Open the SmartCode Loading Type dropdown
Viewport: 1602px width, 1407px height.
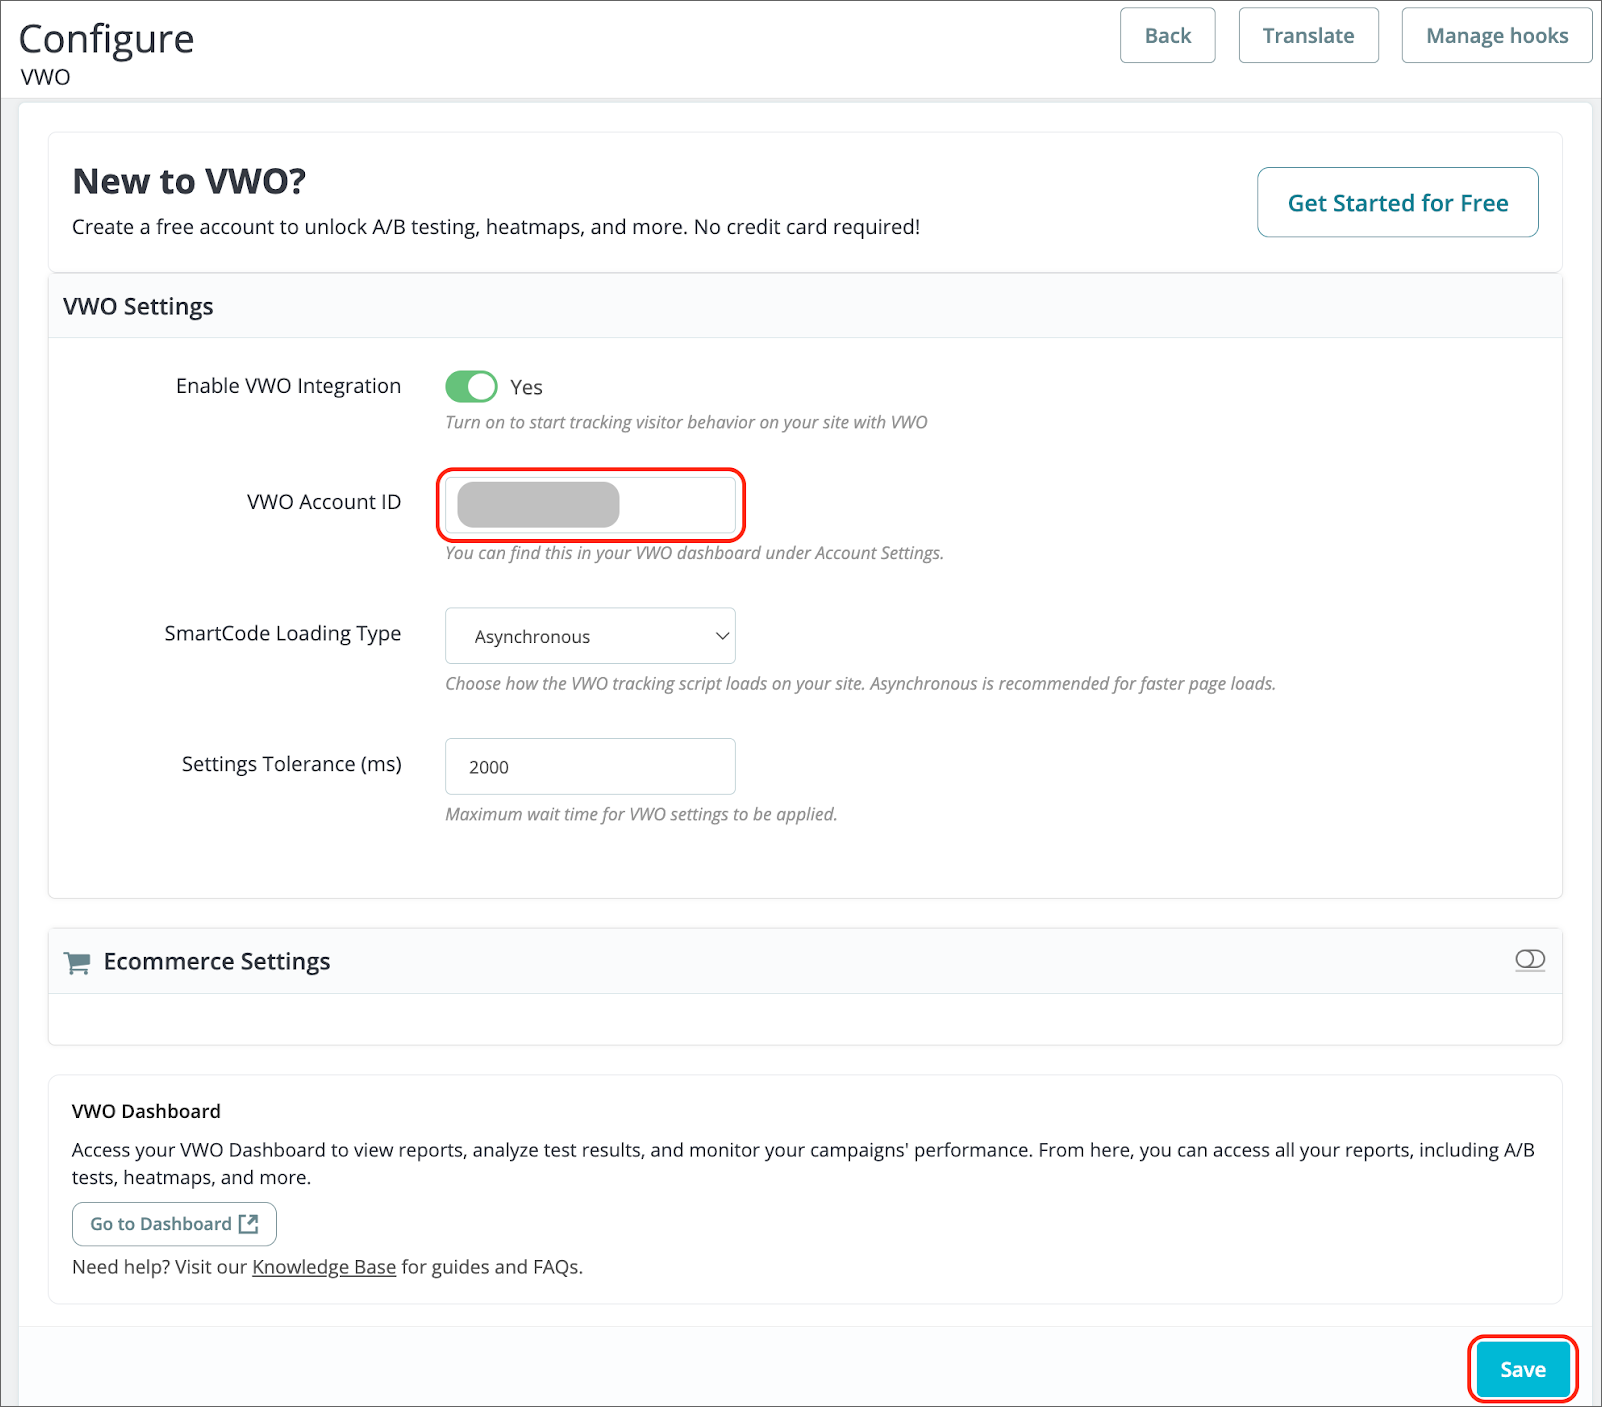pyautogui.click(x=590, y=636)
